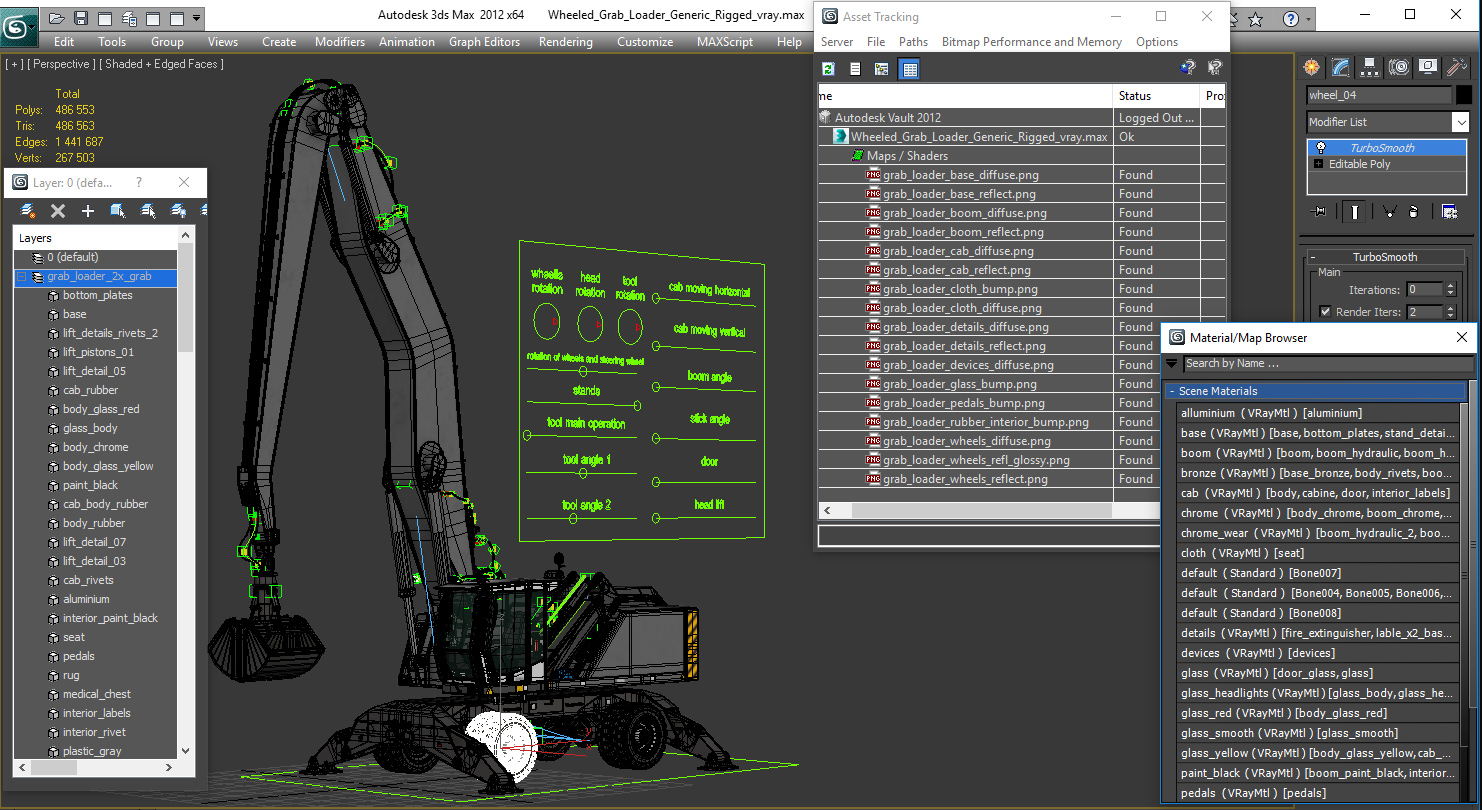Image resolution: width=1482 pixels, height=810 pixels.
Task: Click the Status column header in Asset Tracking
Action: (1157, 96)
